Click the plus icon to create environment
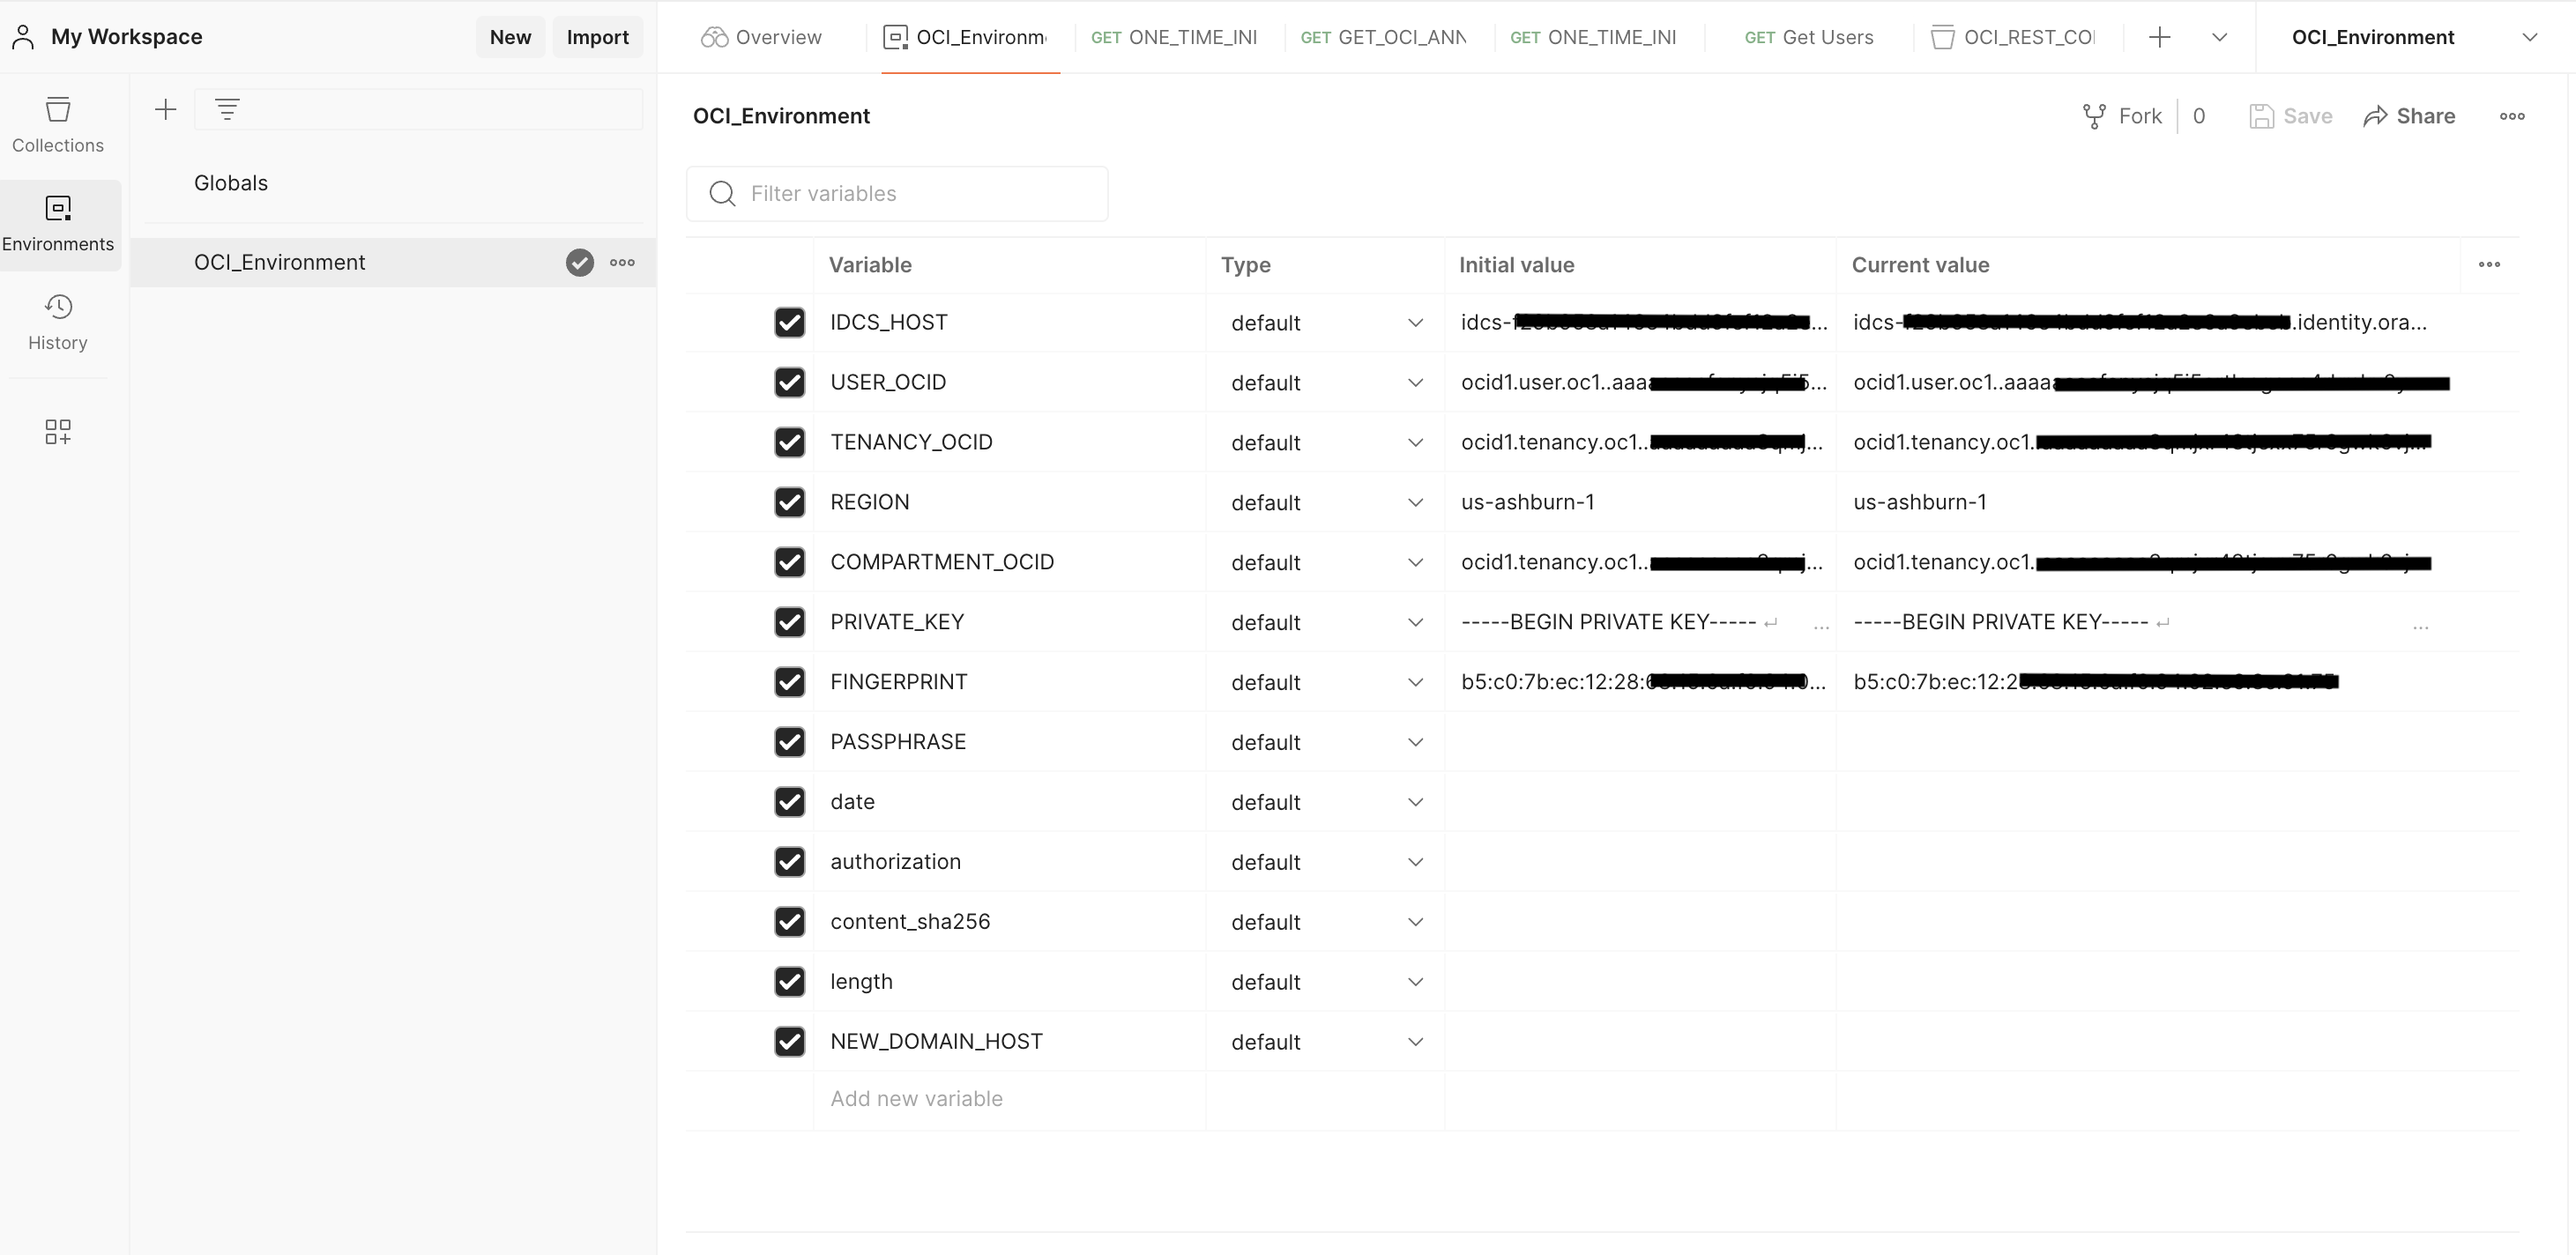Image resolution: width=2576 pixels, height=1255 pixels. 166,110
